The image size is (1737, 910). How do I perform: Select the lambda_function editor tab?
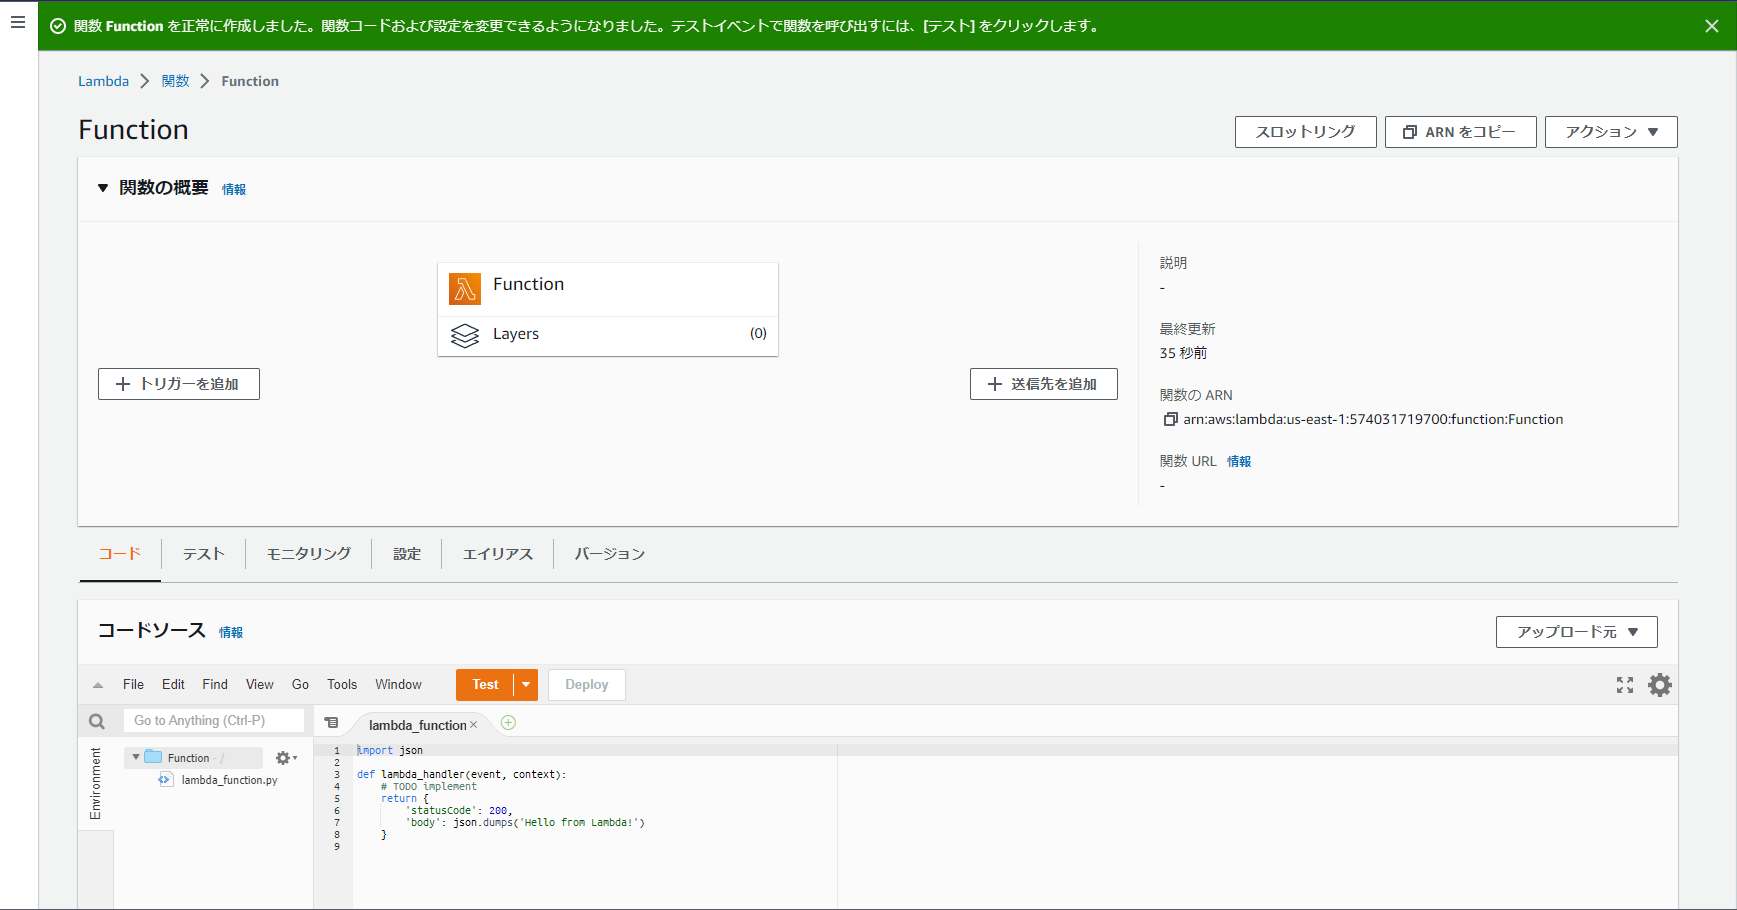coord(417,725)
